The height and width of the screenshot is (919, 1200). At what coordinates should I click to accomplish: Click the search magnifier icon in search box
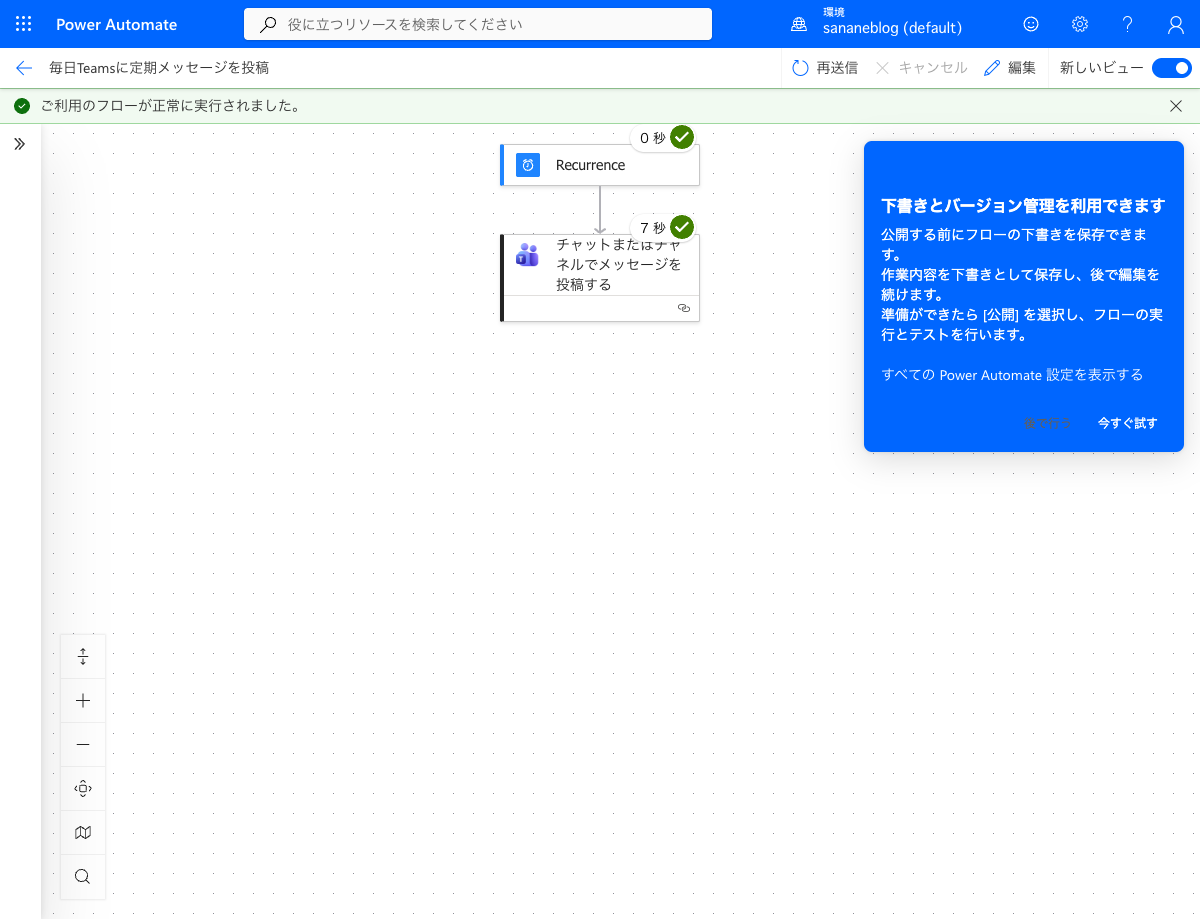click(268, 24)
